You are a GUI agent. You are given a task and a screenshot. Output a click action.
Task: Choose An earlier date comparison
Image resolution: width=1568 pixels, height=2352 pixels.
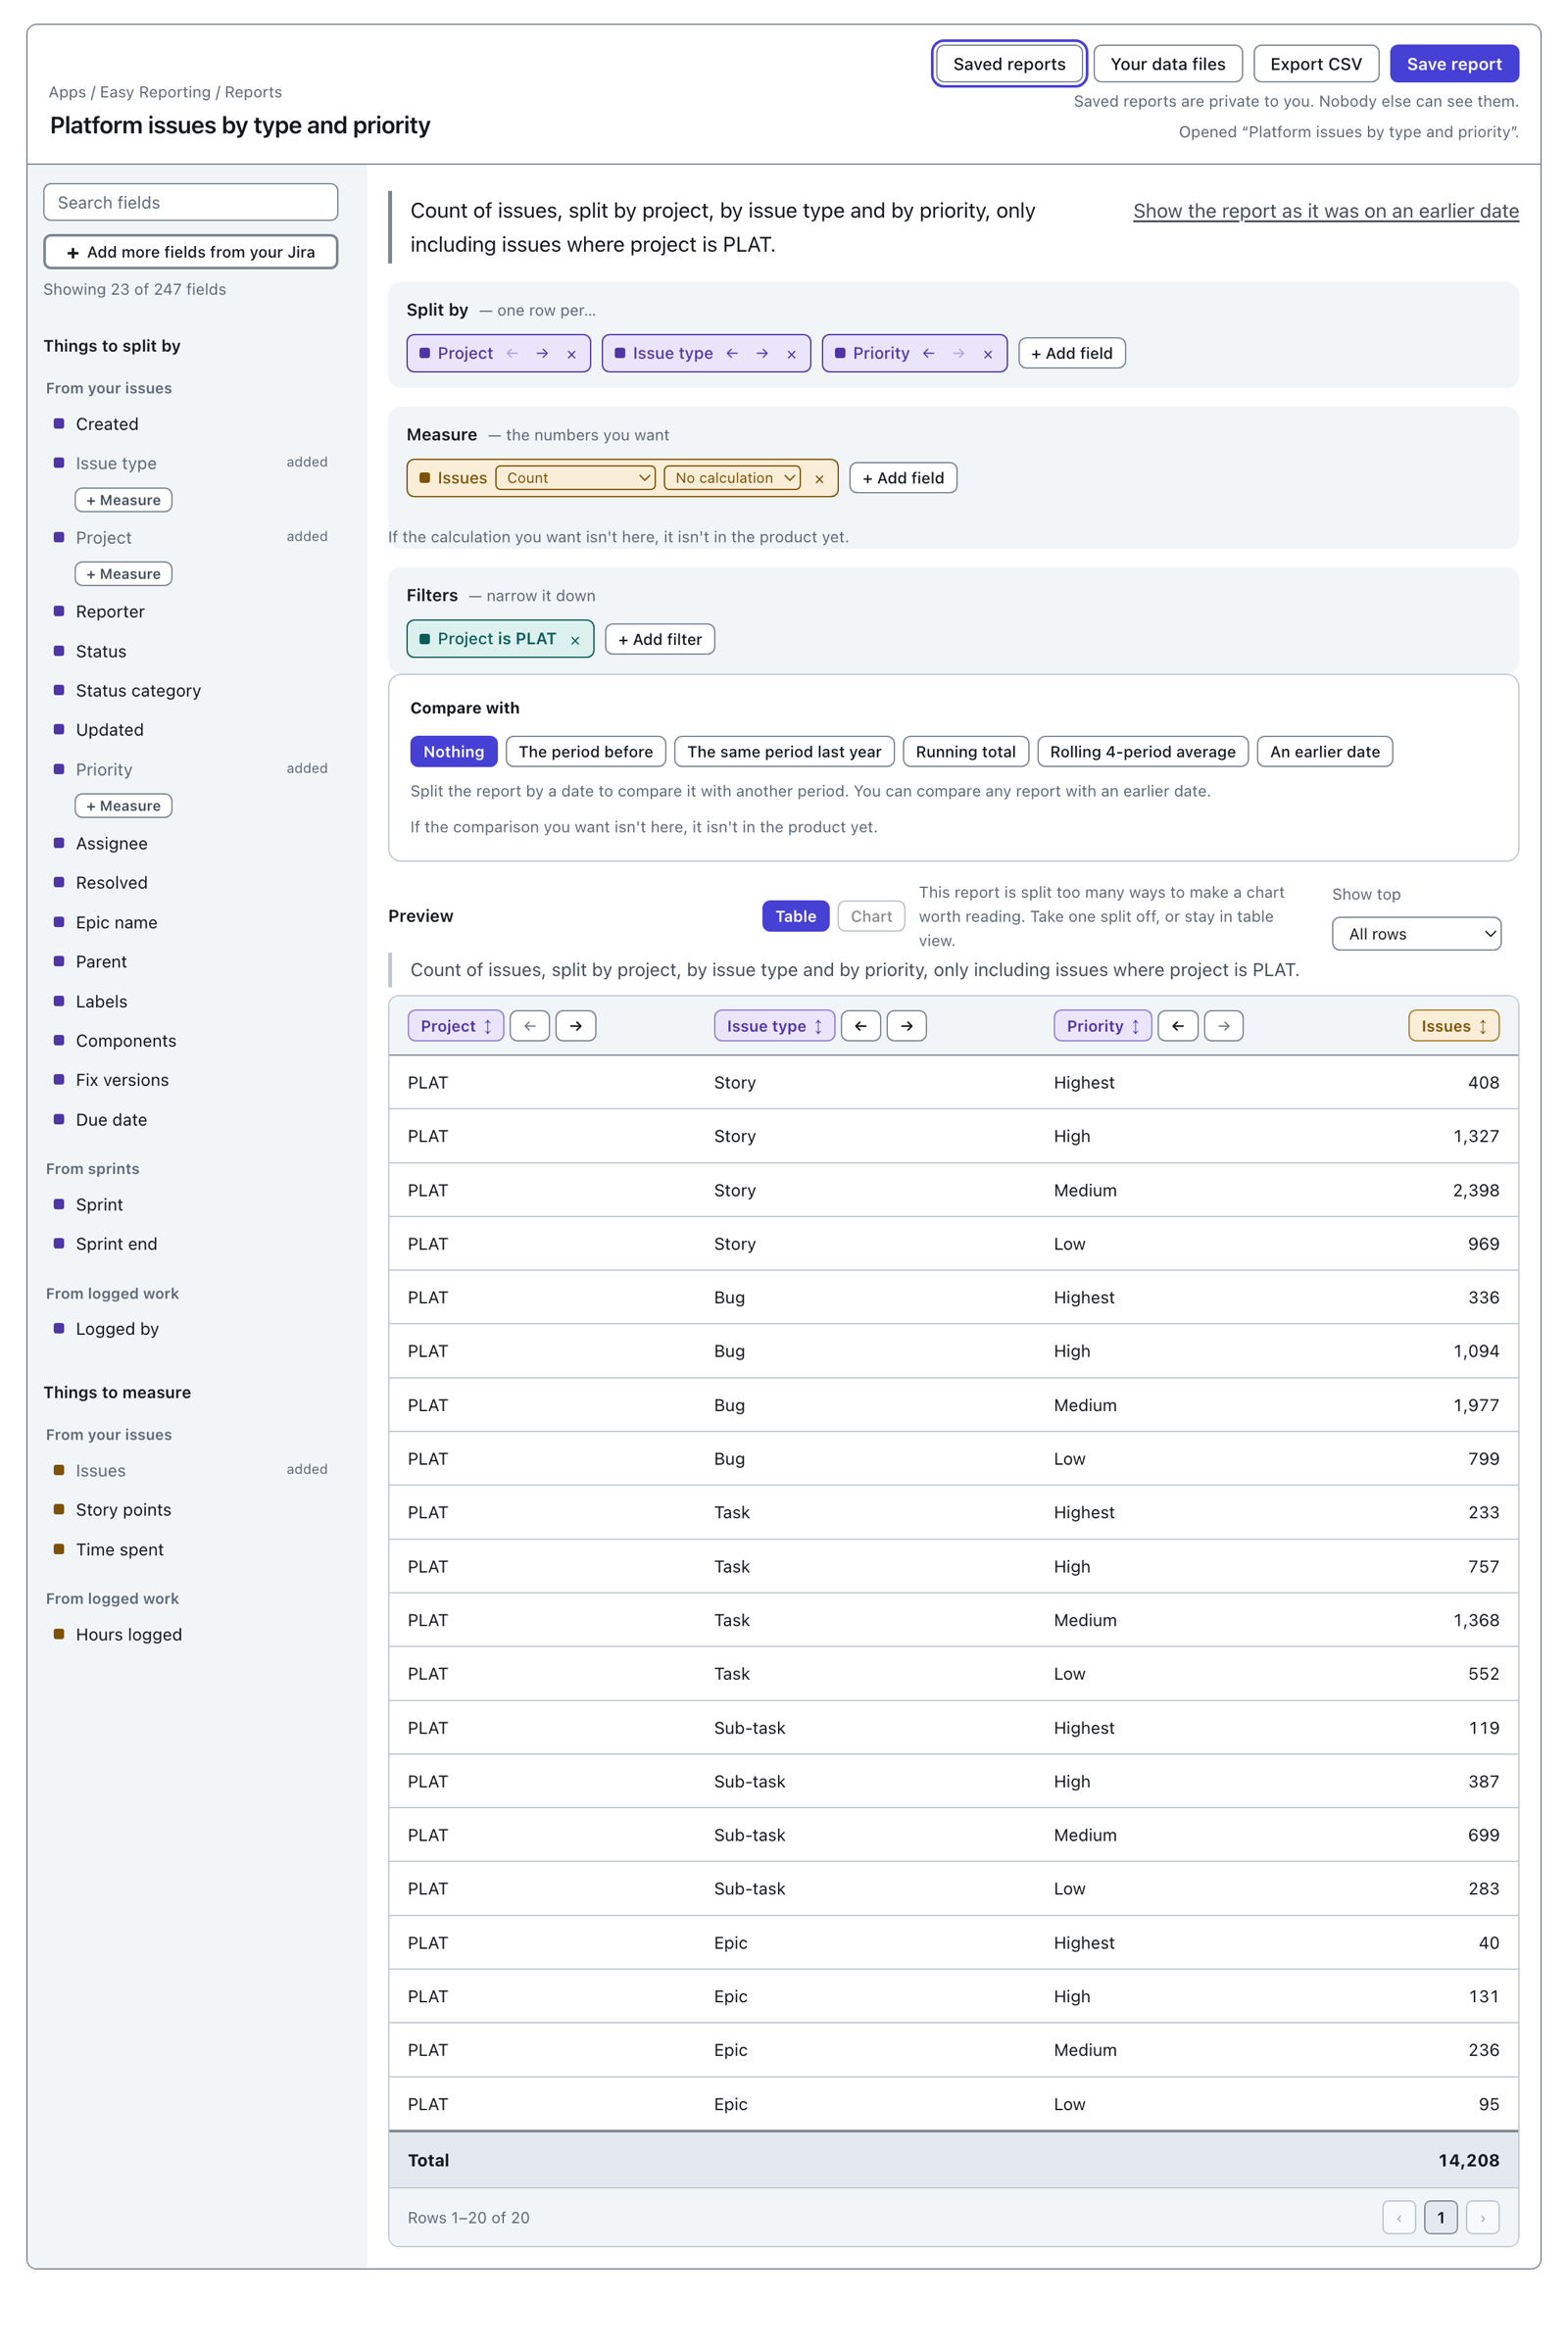click(1325, 752)
